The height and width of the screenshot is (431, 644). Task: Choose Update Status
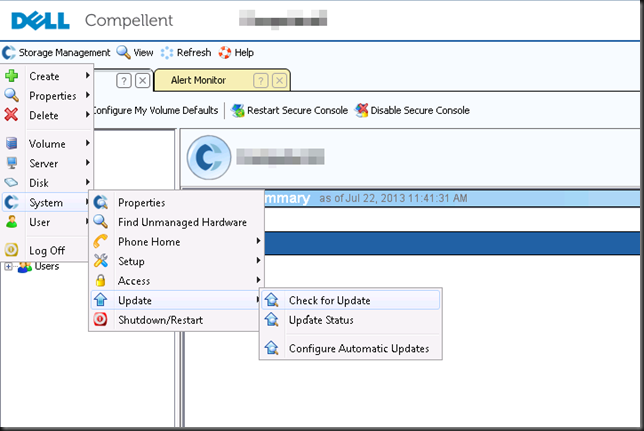coord(351,320)
